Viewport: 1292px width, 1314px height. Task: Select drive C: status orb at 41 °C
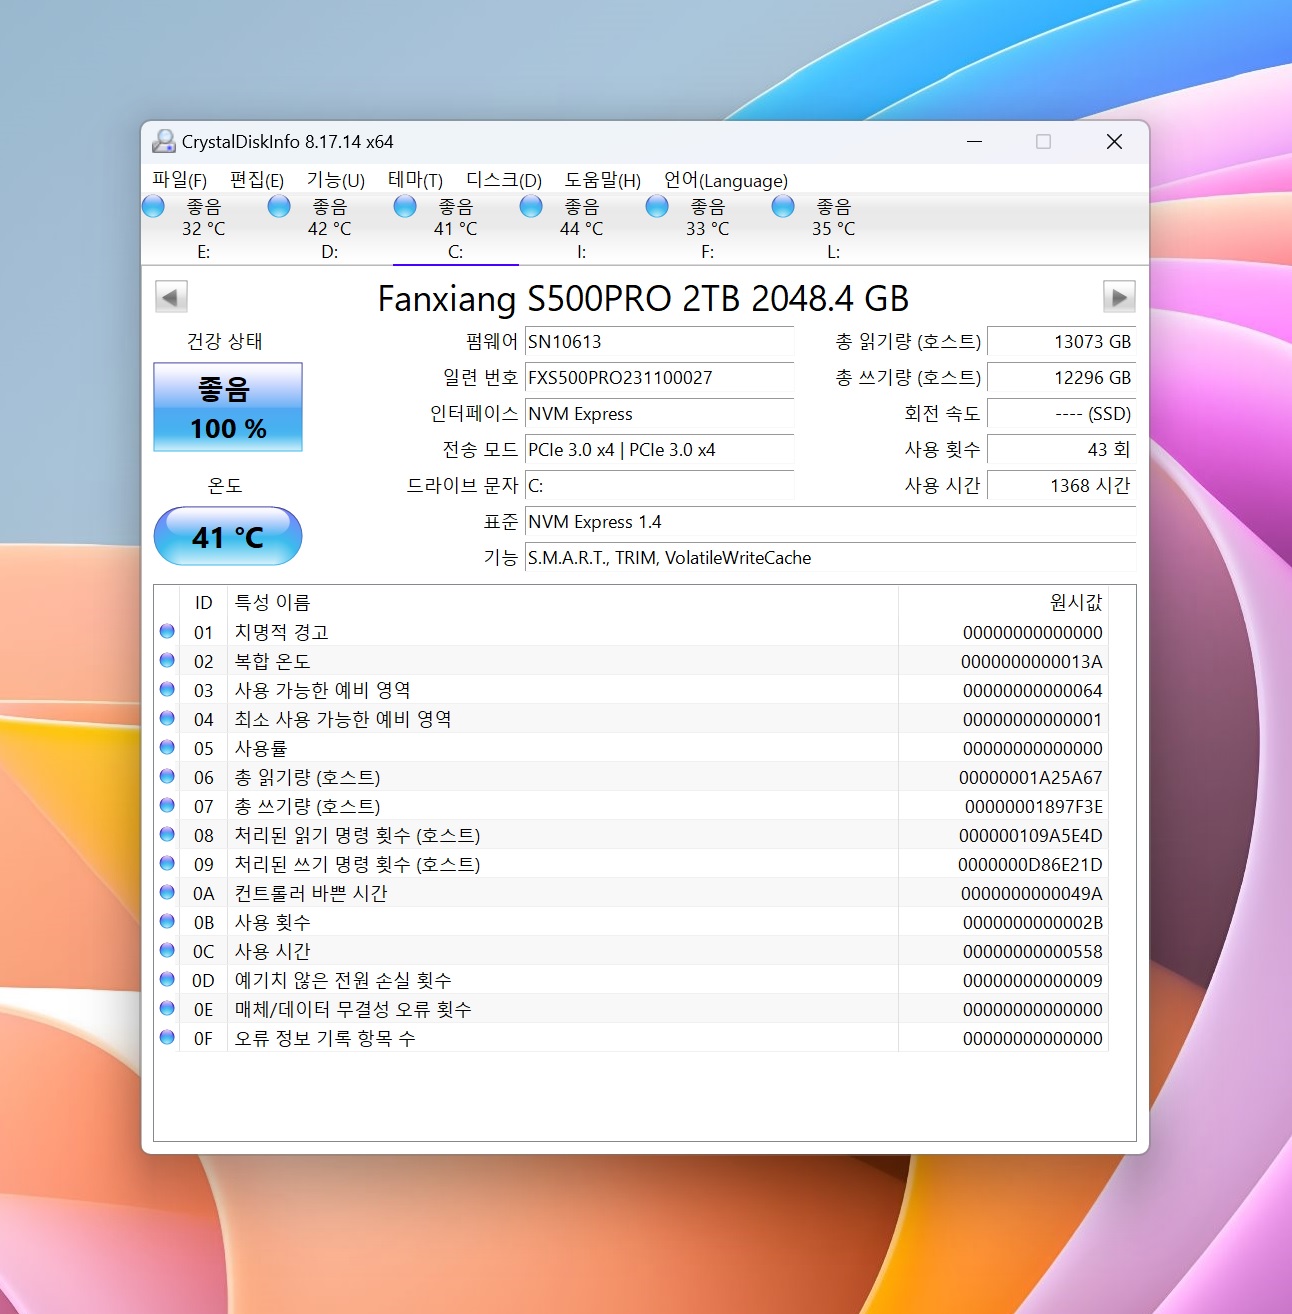[405, 206]
